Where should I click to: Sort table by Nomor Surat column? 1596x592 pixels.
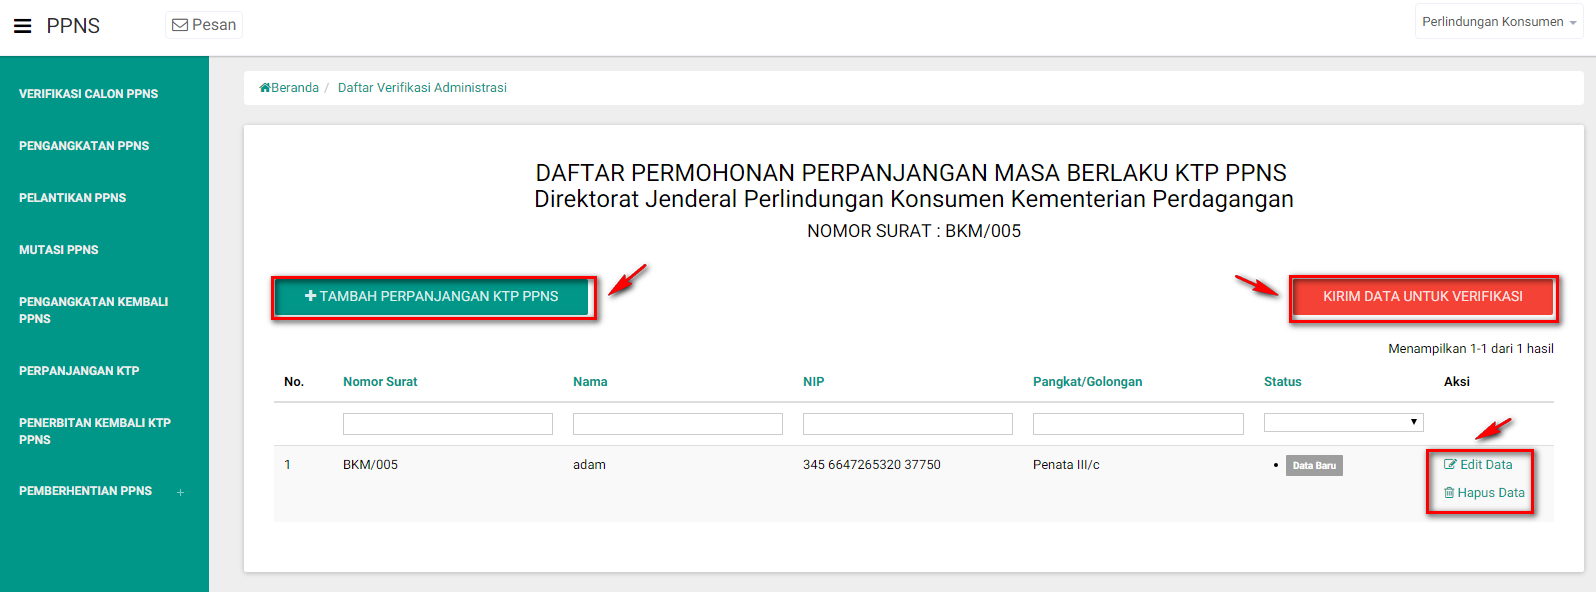(380, 382)
